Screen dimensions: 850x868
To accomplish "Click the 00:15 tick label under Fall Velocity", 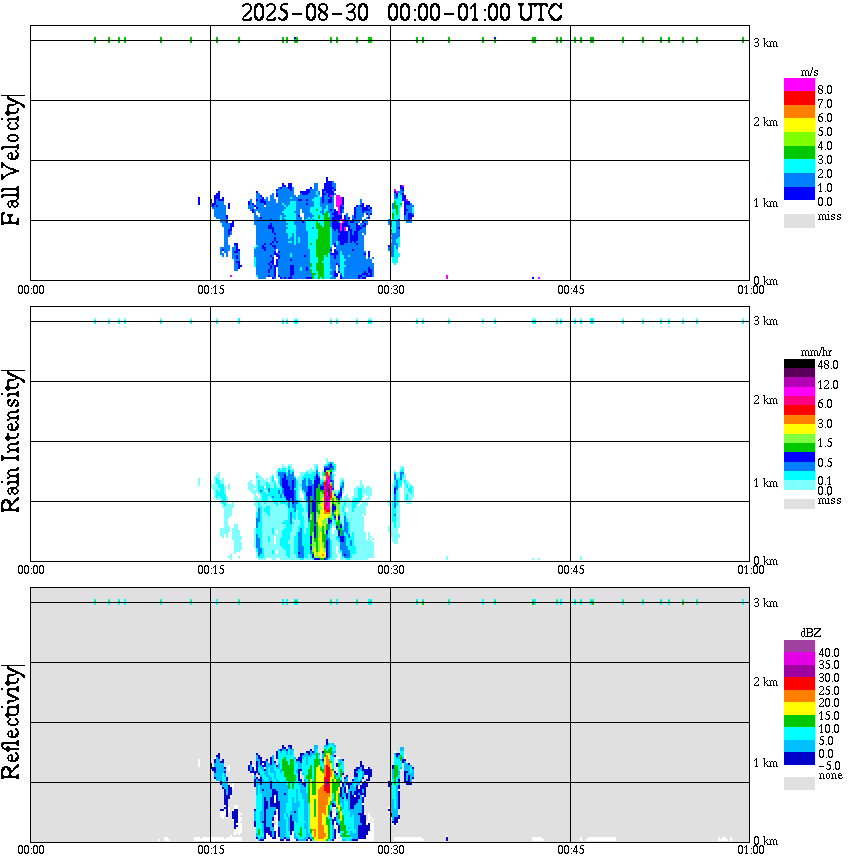I will [x=211, y=290].
